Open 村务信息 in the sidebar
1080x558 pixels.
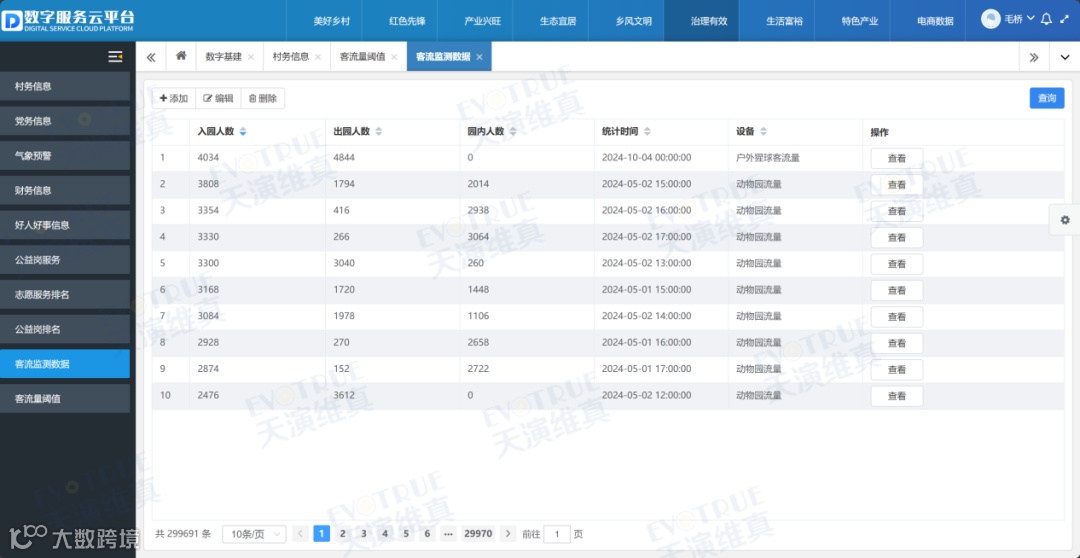click(x=65, y=86)
